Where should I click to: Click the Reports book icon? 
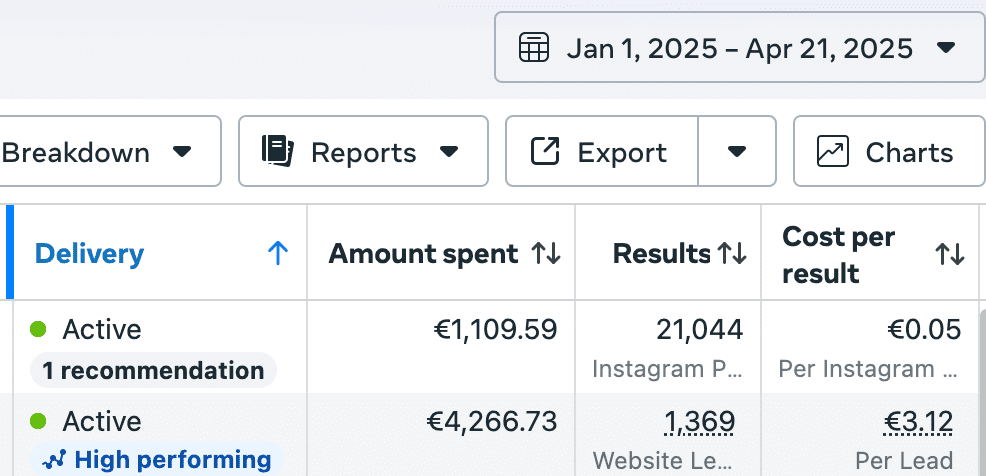(276, 152)
